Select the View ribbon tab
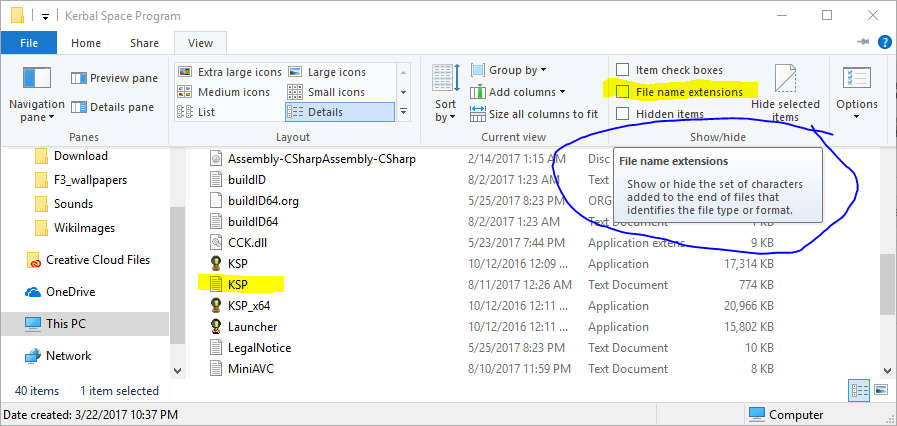Screen dimensions: 897x426 [200, 43]
